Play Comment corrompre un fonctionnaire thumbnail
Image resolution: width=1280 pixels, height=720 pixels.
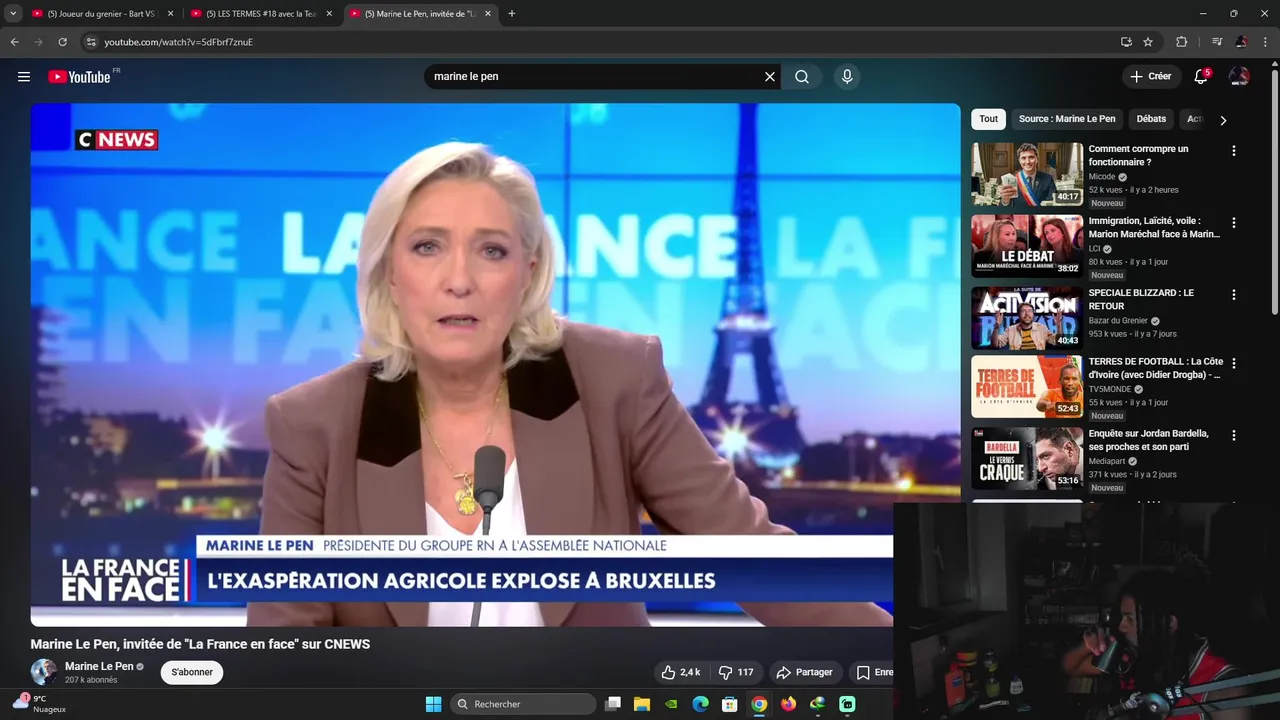[x=1027, y=174]
